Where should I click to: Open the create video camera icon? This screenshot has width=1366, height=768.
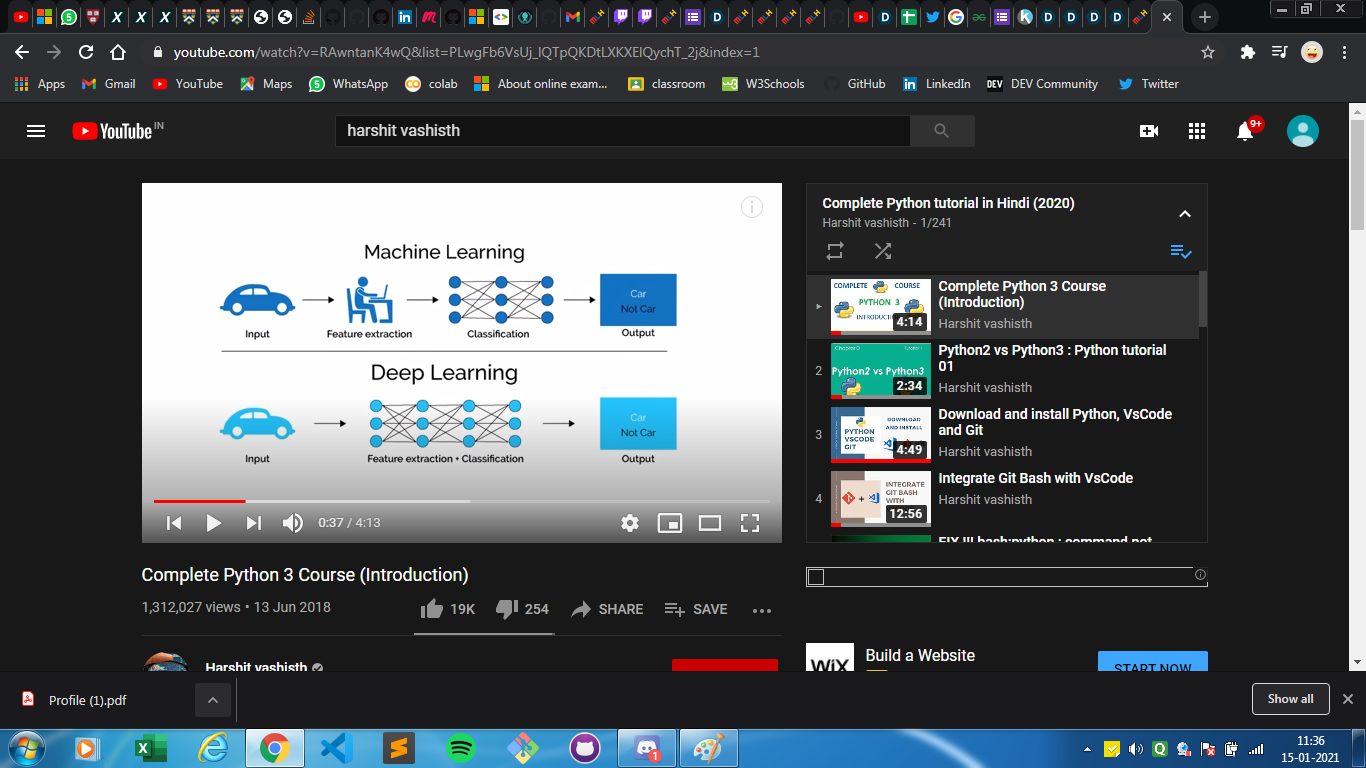click(x=1148, y=131)
